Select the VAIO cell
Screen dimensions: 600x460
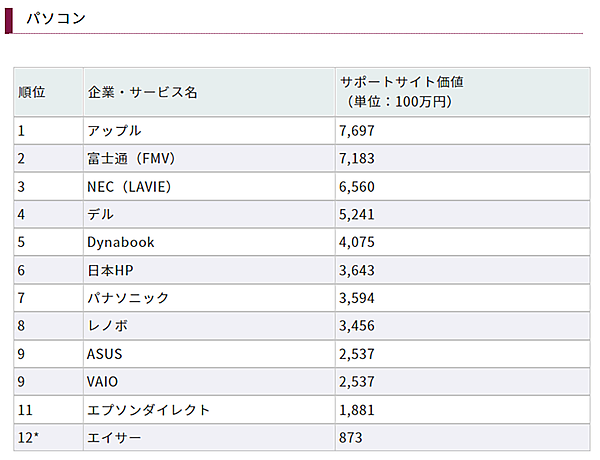104,382
